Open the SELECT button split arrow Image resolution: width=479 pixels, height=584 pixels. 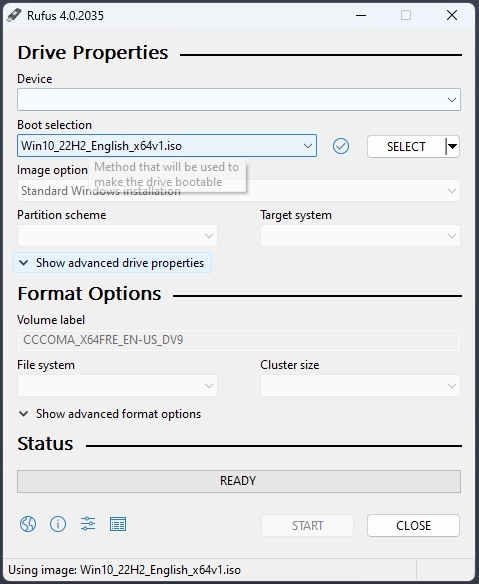point(452,146)
